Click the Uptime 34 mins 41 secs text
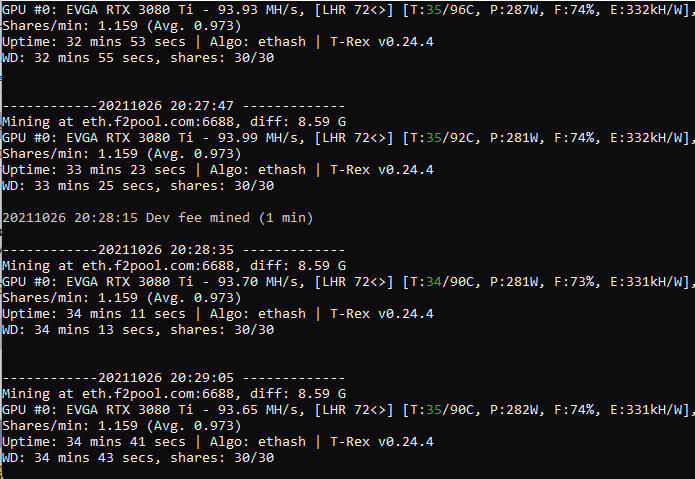695x479 pixels. coord(94,442)
